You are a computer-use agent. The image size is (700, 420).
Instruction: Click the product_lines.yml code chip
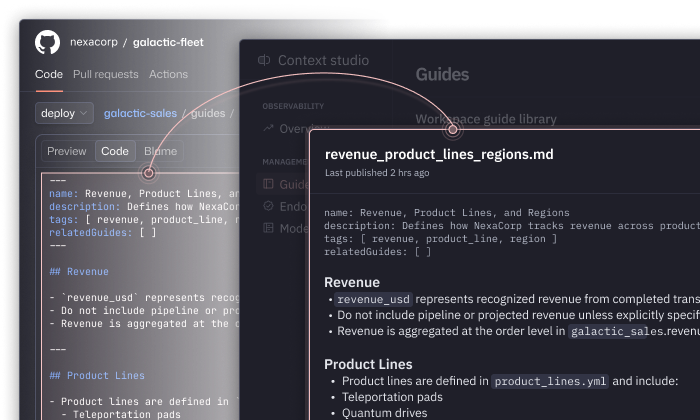click(550, 381)
